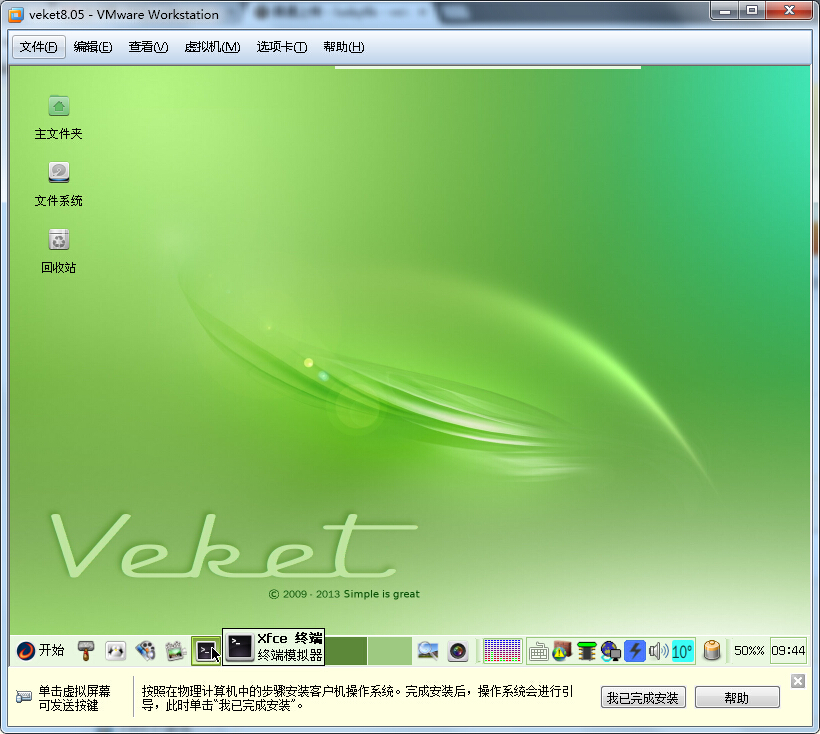Open the 帮助(H) menu
The width and height of the screenshot is (820, 734).
click(x=344, y=47)
